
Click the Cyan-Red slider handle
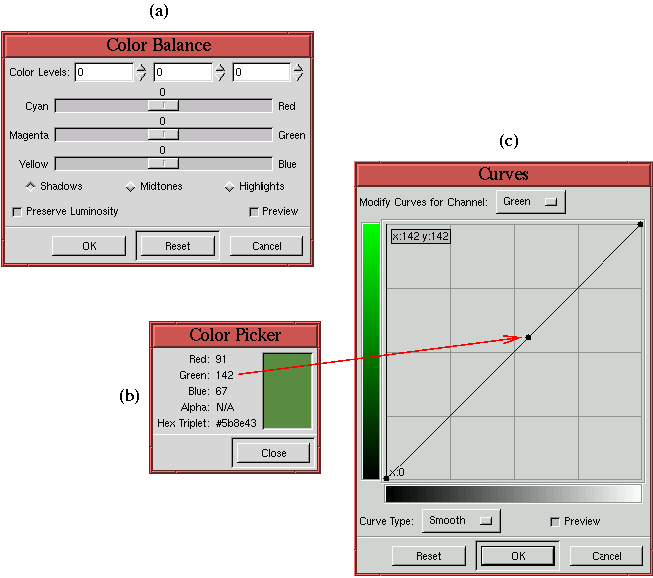[x=163, y=105]
